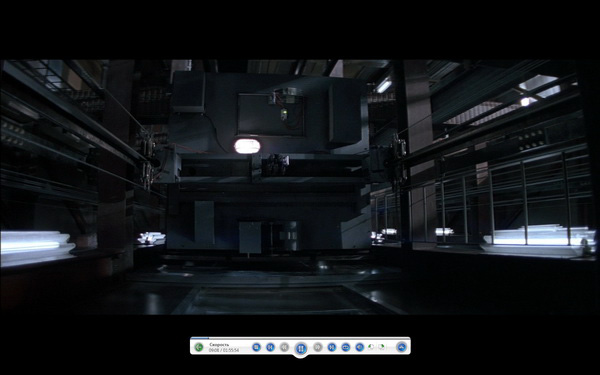Skip to the next chapter
The width and height of the screenshot is (600, 375).
pyautogui.click(x=332, y=347)
